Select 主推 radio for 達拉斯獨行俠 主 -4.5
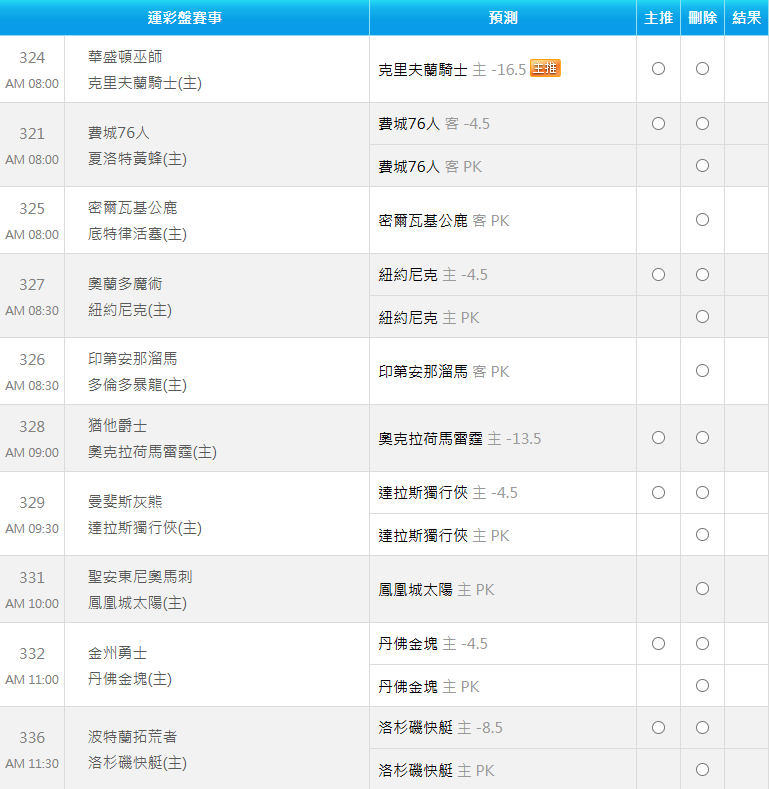This screenshot has height=789, width=769. pyautogui.click(x=658, y=492)
